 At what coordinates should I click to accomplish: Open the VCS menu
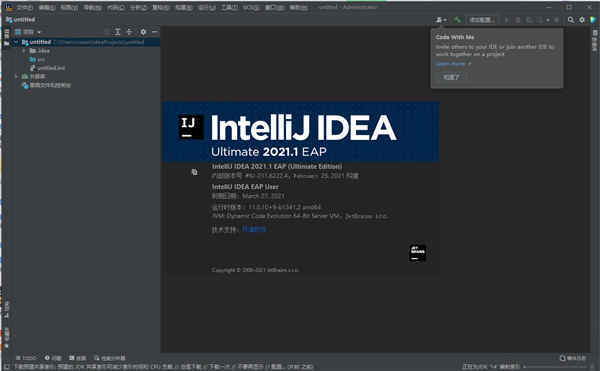251,7
